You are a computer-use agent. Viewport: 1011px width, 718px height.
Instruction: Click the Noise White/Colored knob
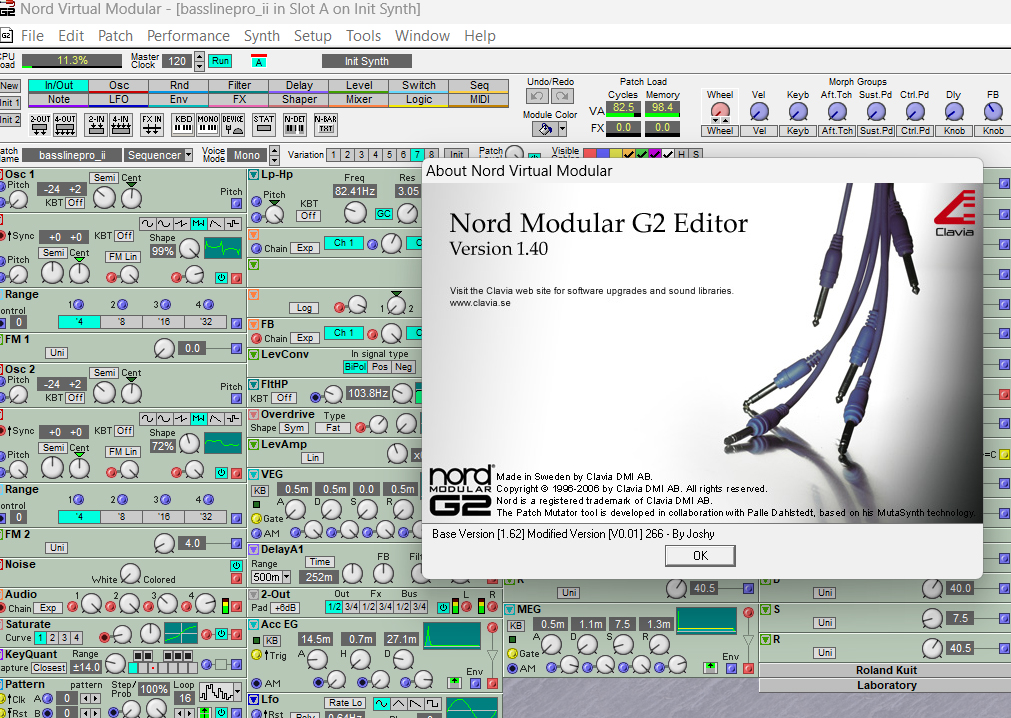pyautogui.click(x=130, y=573)
